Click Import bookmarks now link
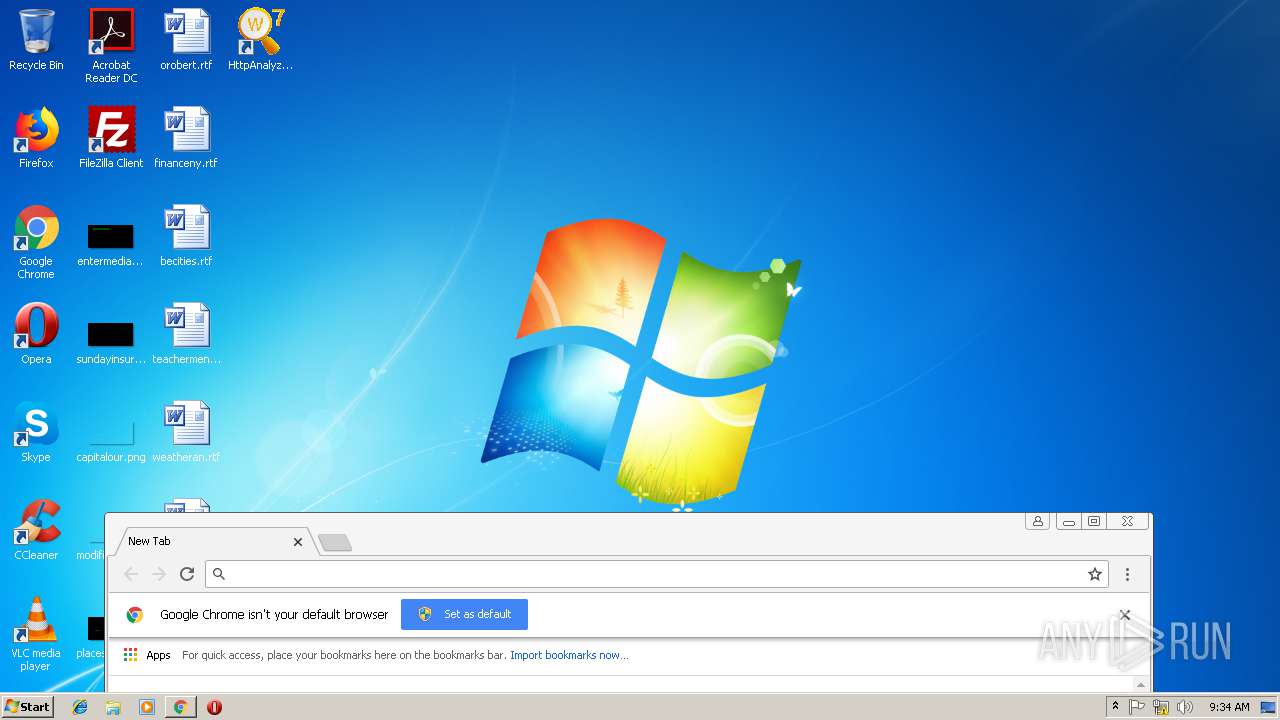This screenshot has width=1280, height=720. [x=569, y=655]
